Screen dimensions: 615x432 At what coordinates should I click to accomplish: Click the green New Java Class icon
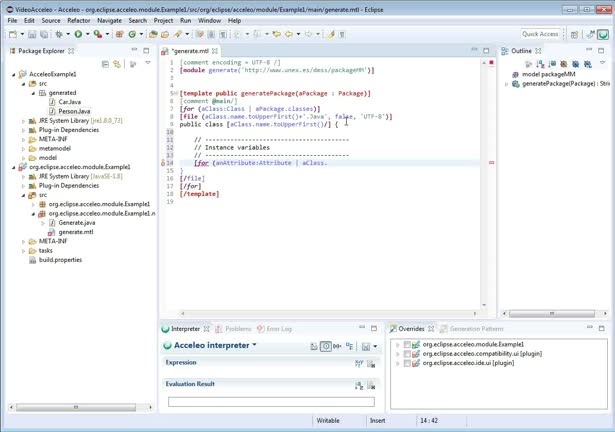coord(132,35)
